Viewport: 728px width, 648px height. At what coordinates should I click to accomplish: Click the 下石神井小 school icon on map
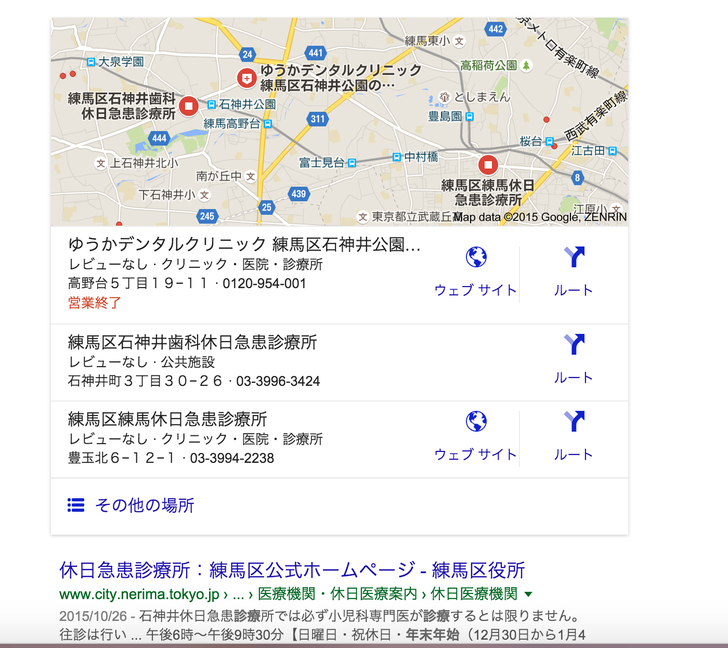tap(204, 195)
